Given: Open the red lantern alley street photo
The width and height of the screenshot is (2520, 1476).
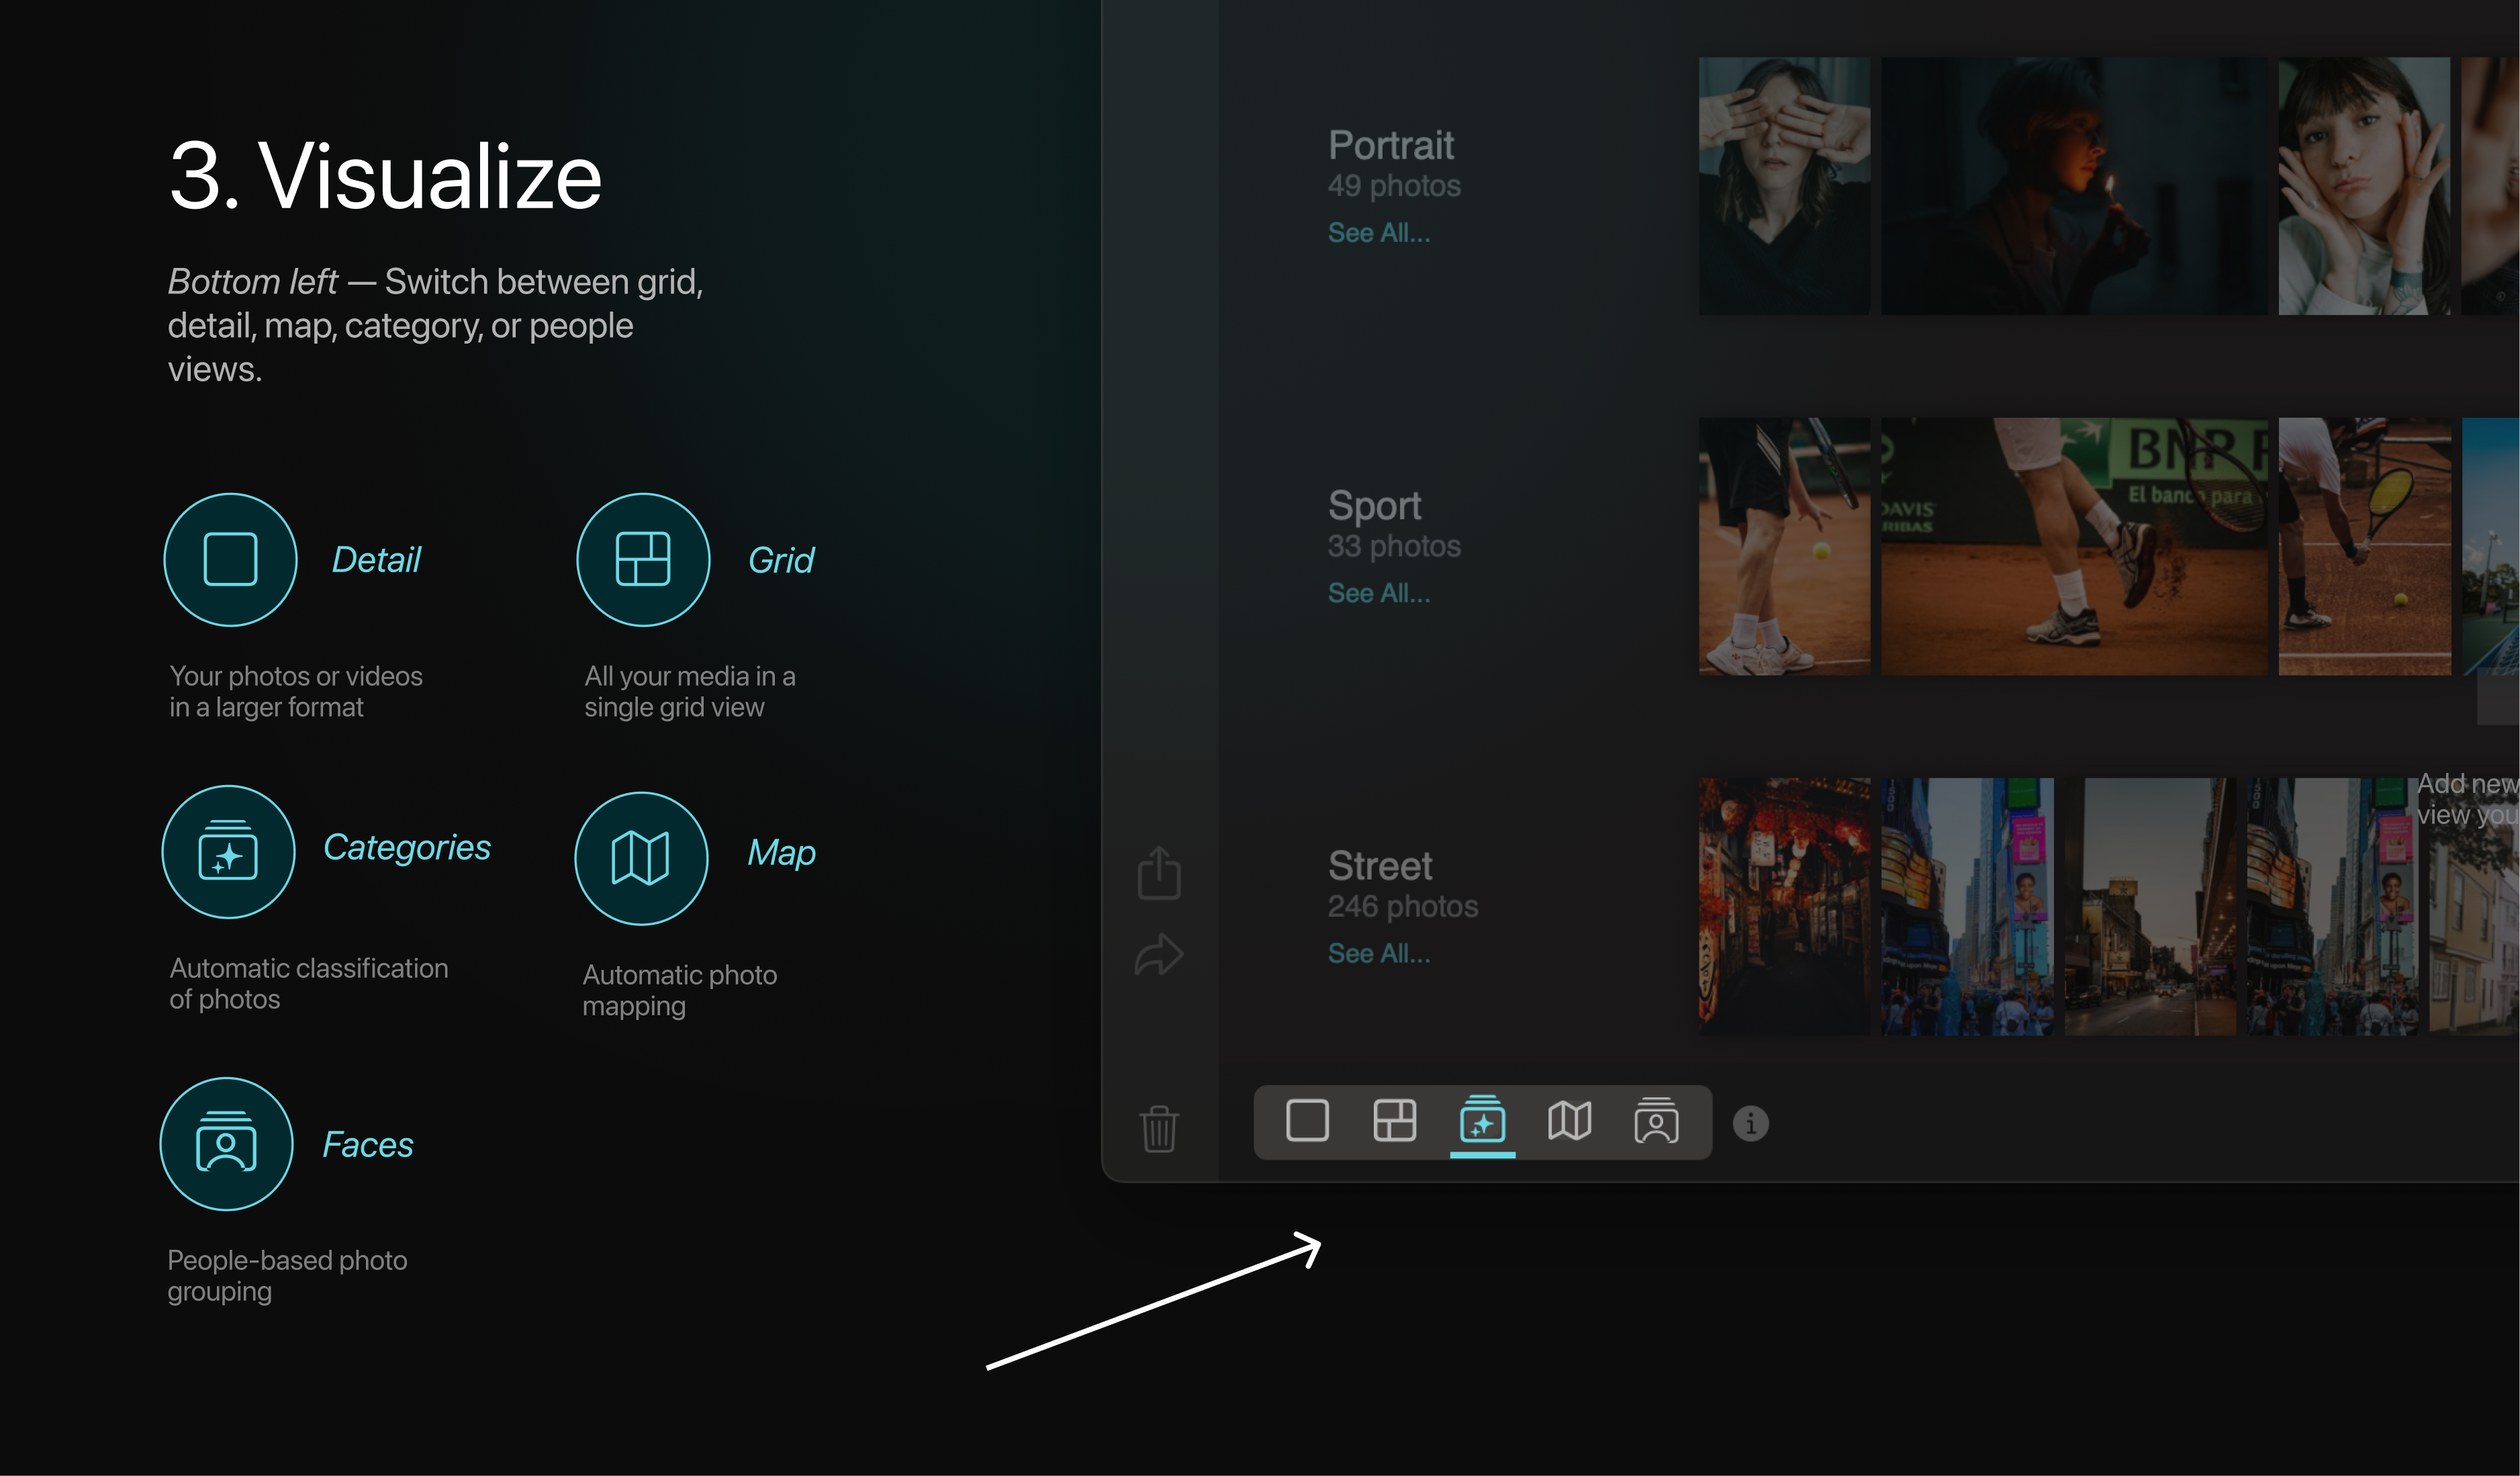Looking at the screenshot, I should tap(1784, 906).
